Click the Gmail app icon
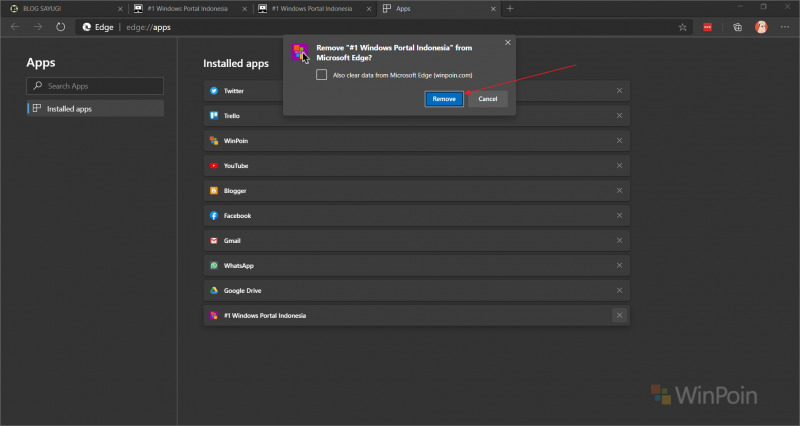Screen dimensions: 800x426 214,241
